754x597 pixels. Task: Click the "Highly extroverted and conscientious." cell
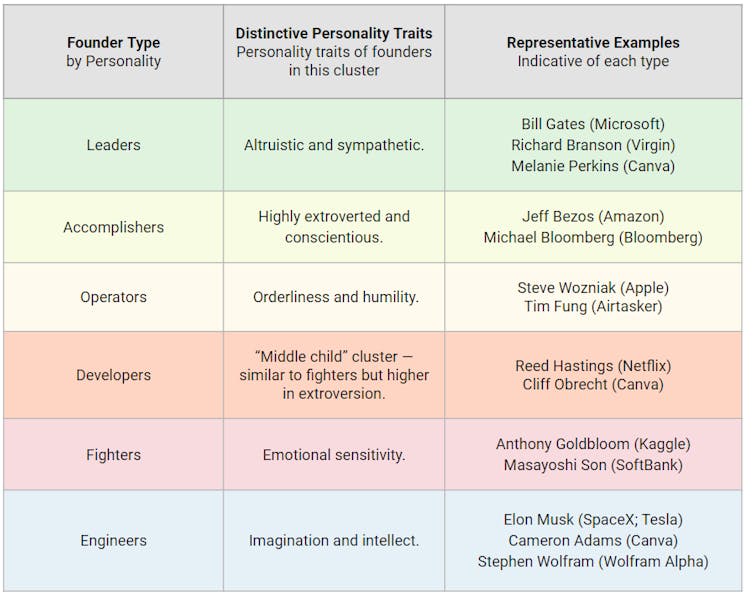333,227
